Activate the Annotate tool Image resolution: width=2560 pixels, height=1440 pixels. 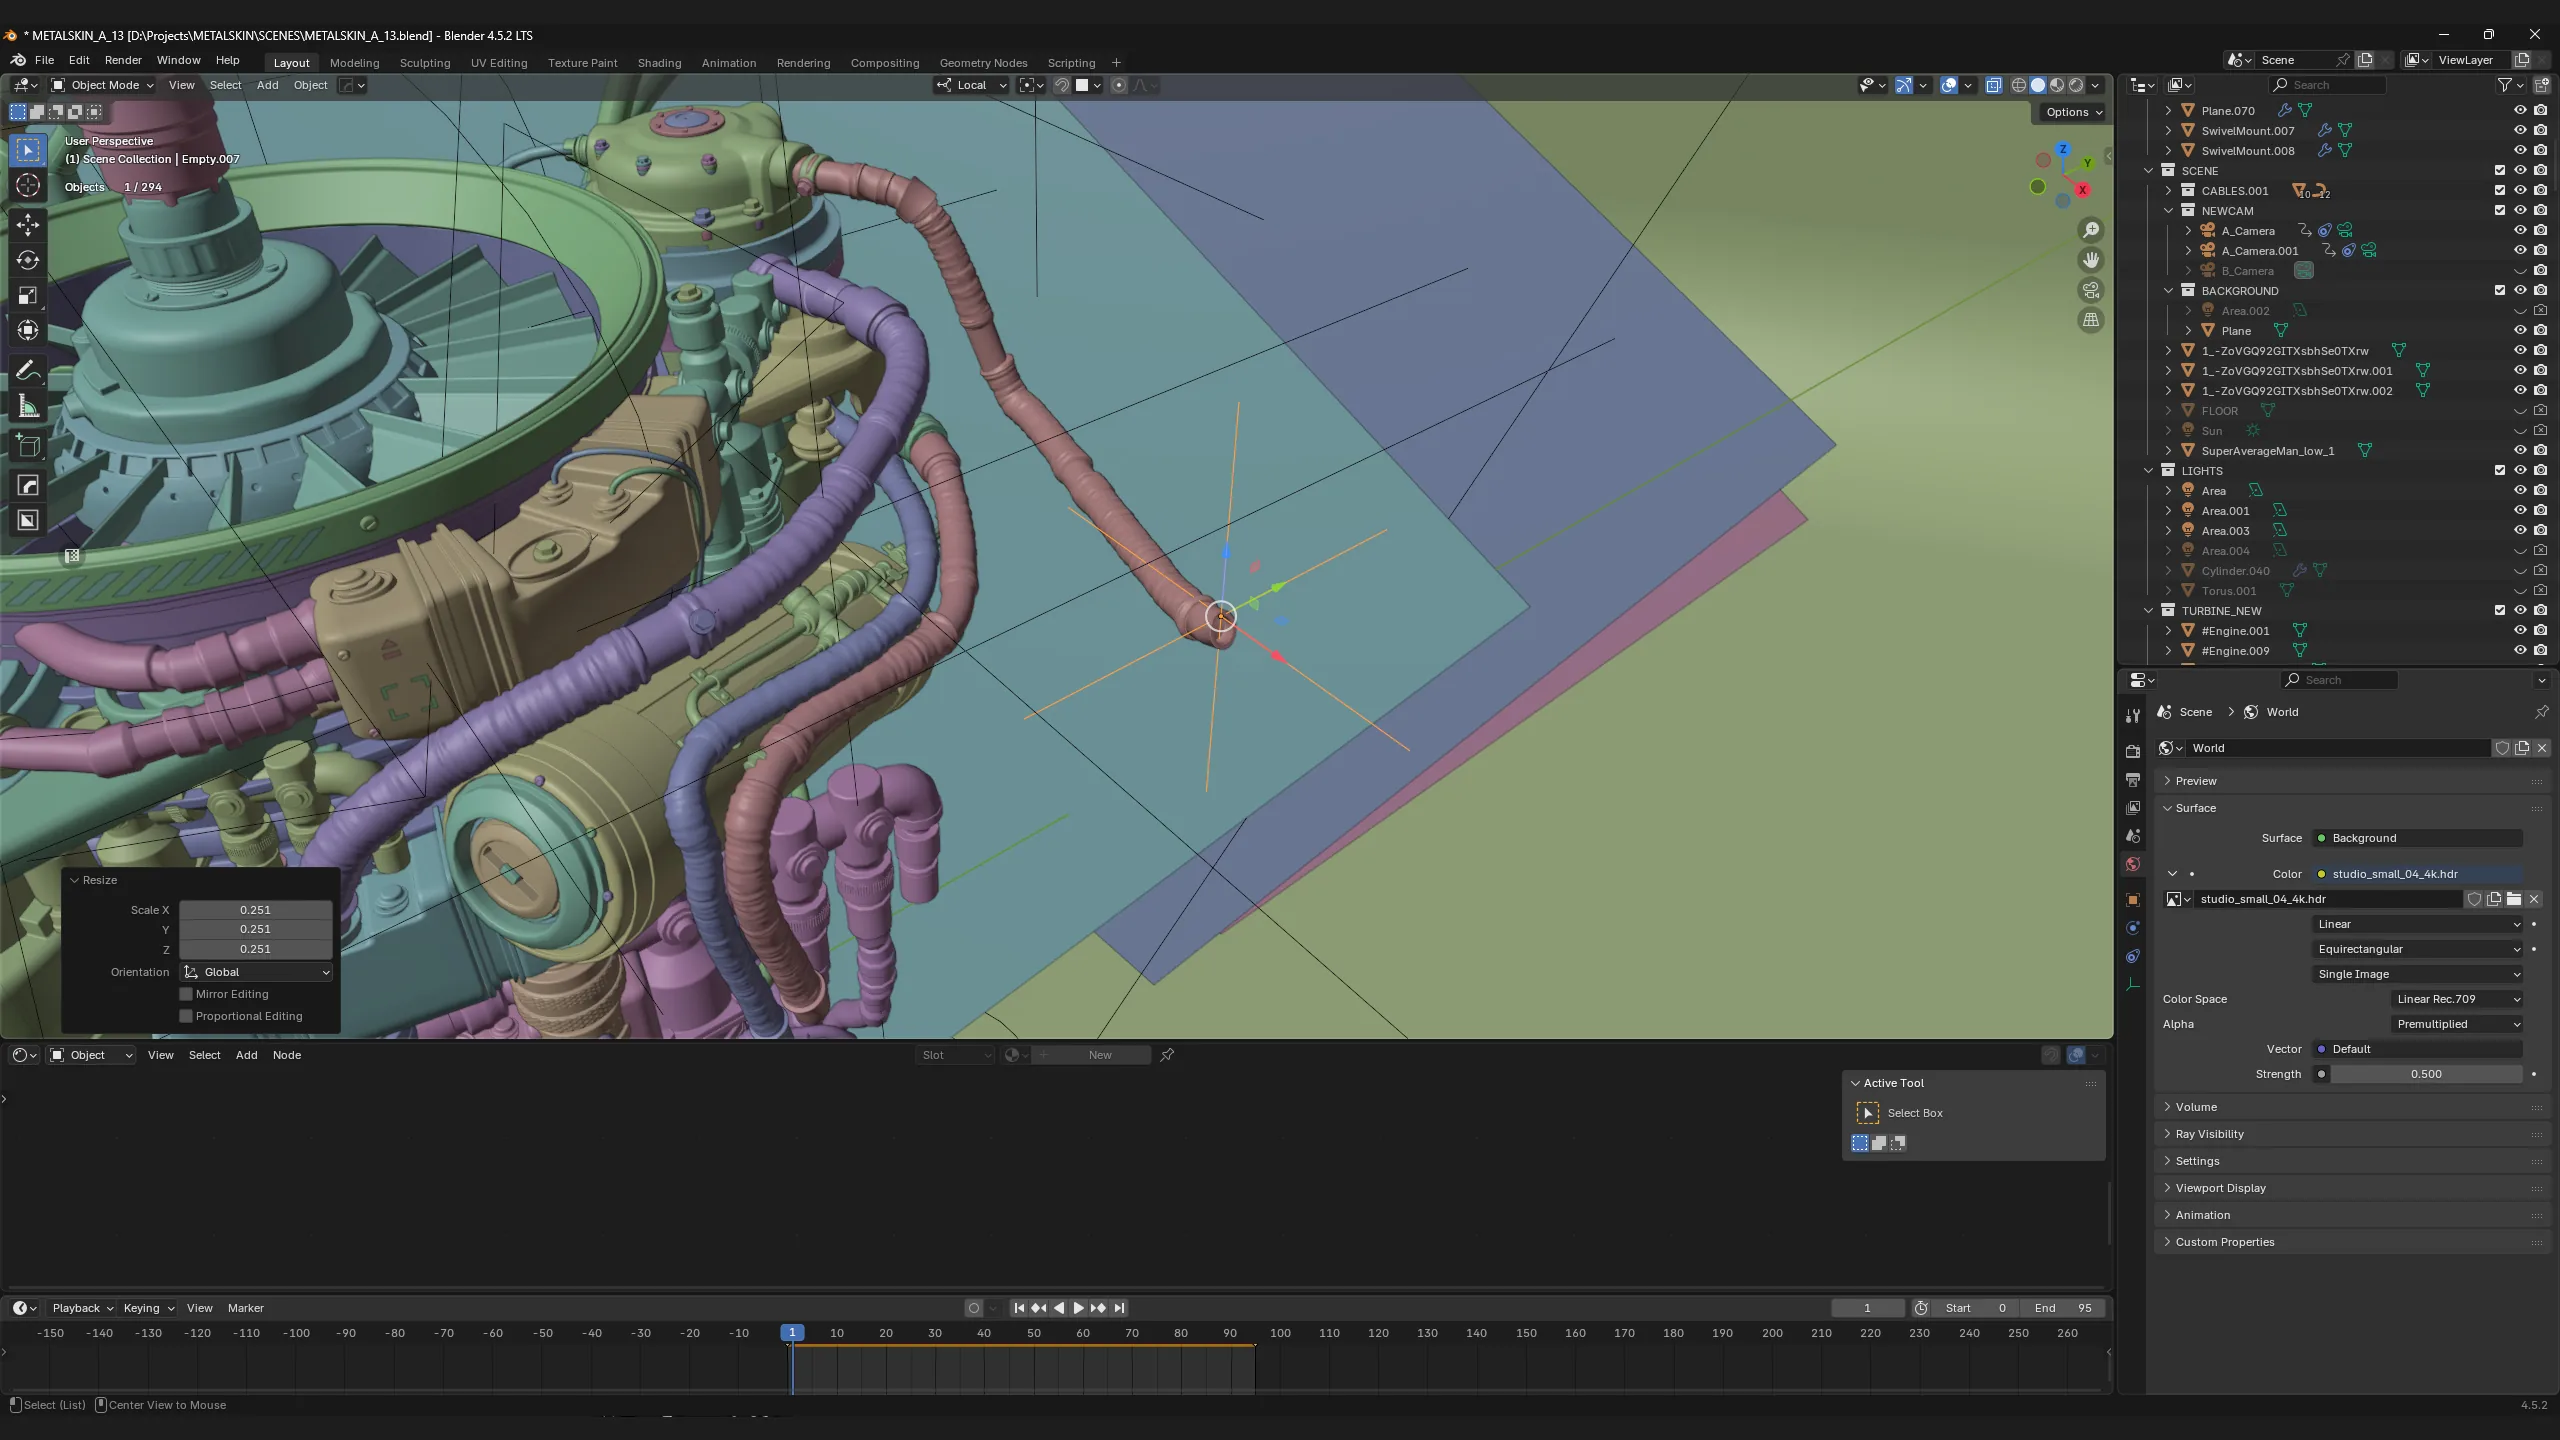coord(28,370)
